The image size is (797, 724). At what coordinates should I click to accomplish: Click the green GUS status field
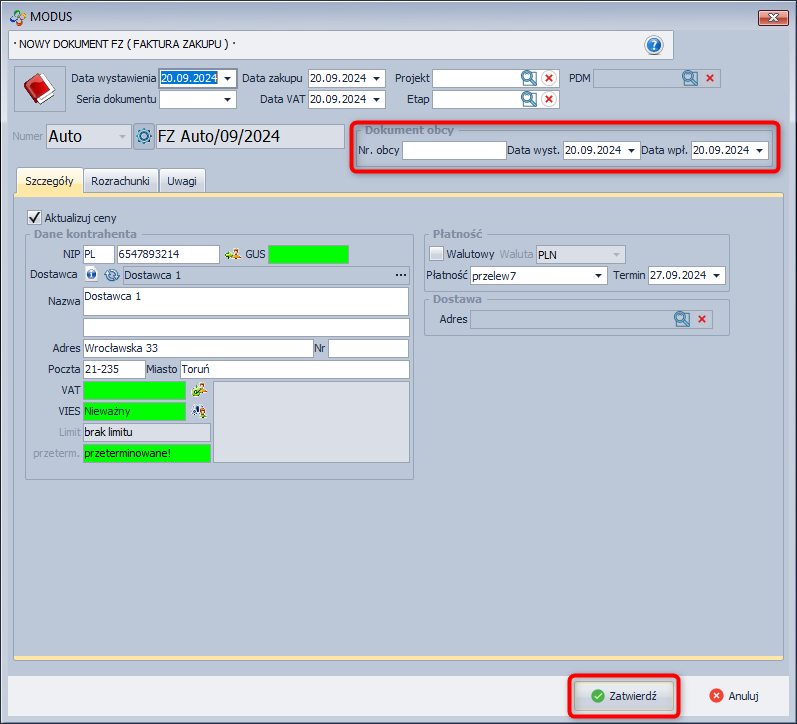tap(308, 254)
